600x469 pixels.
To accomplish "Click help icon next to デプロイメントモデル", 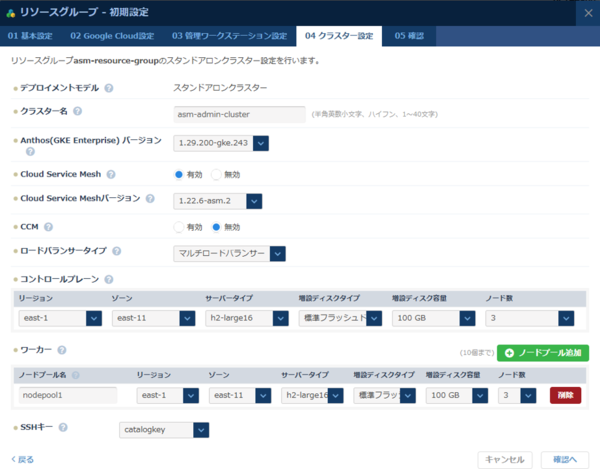I will coord(109,88).
